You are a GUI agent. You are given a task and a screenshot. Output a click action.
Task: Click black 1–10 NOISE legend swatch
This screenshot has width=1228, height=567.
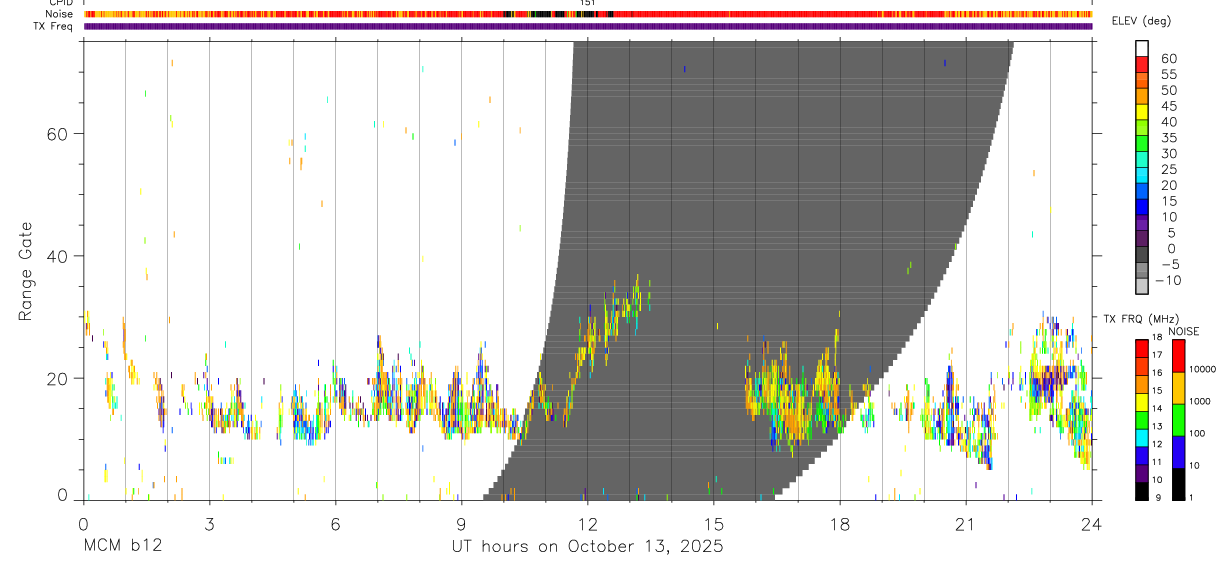(x=1178, y=483)
